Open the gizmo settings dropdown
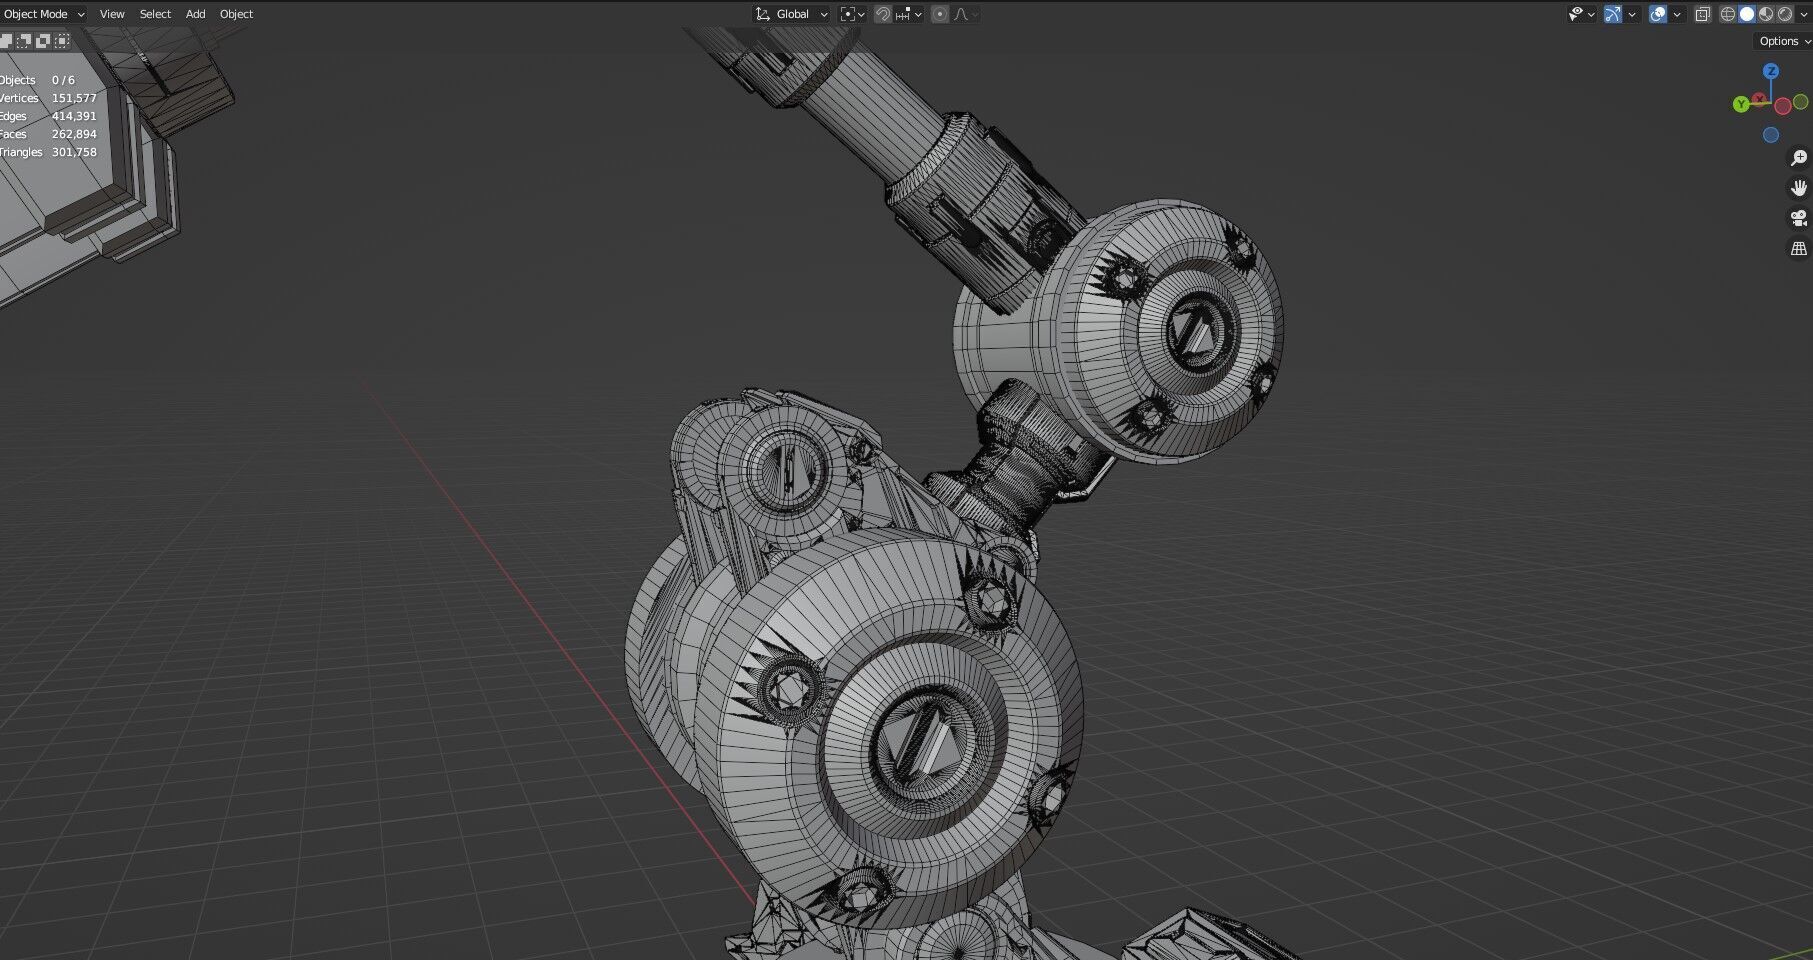Viewport: 1813px width, 960px height. point(1632,14)
